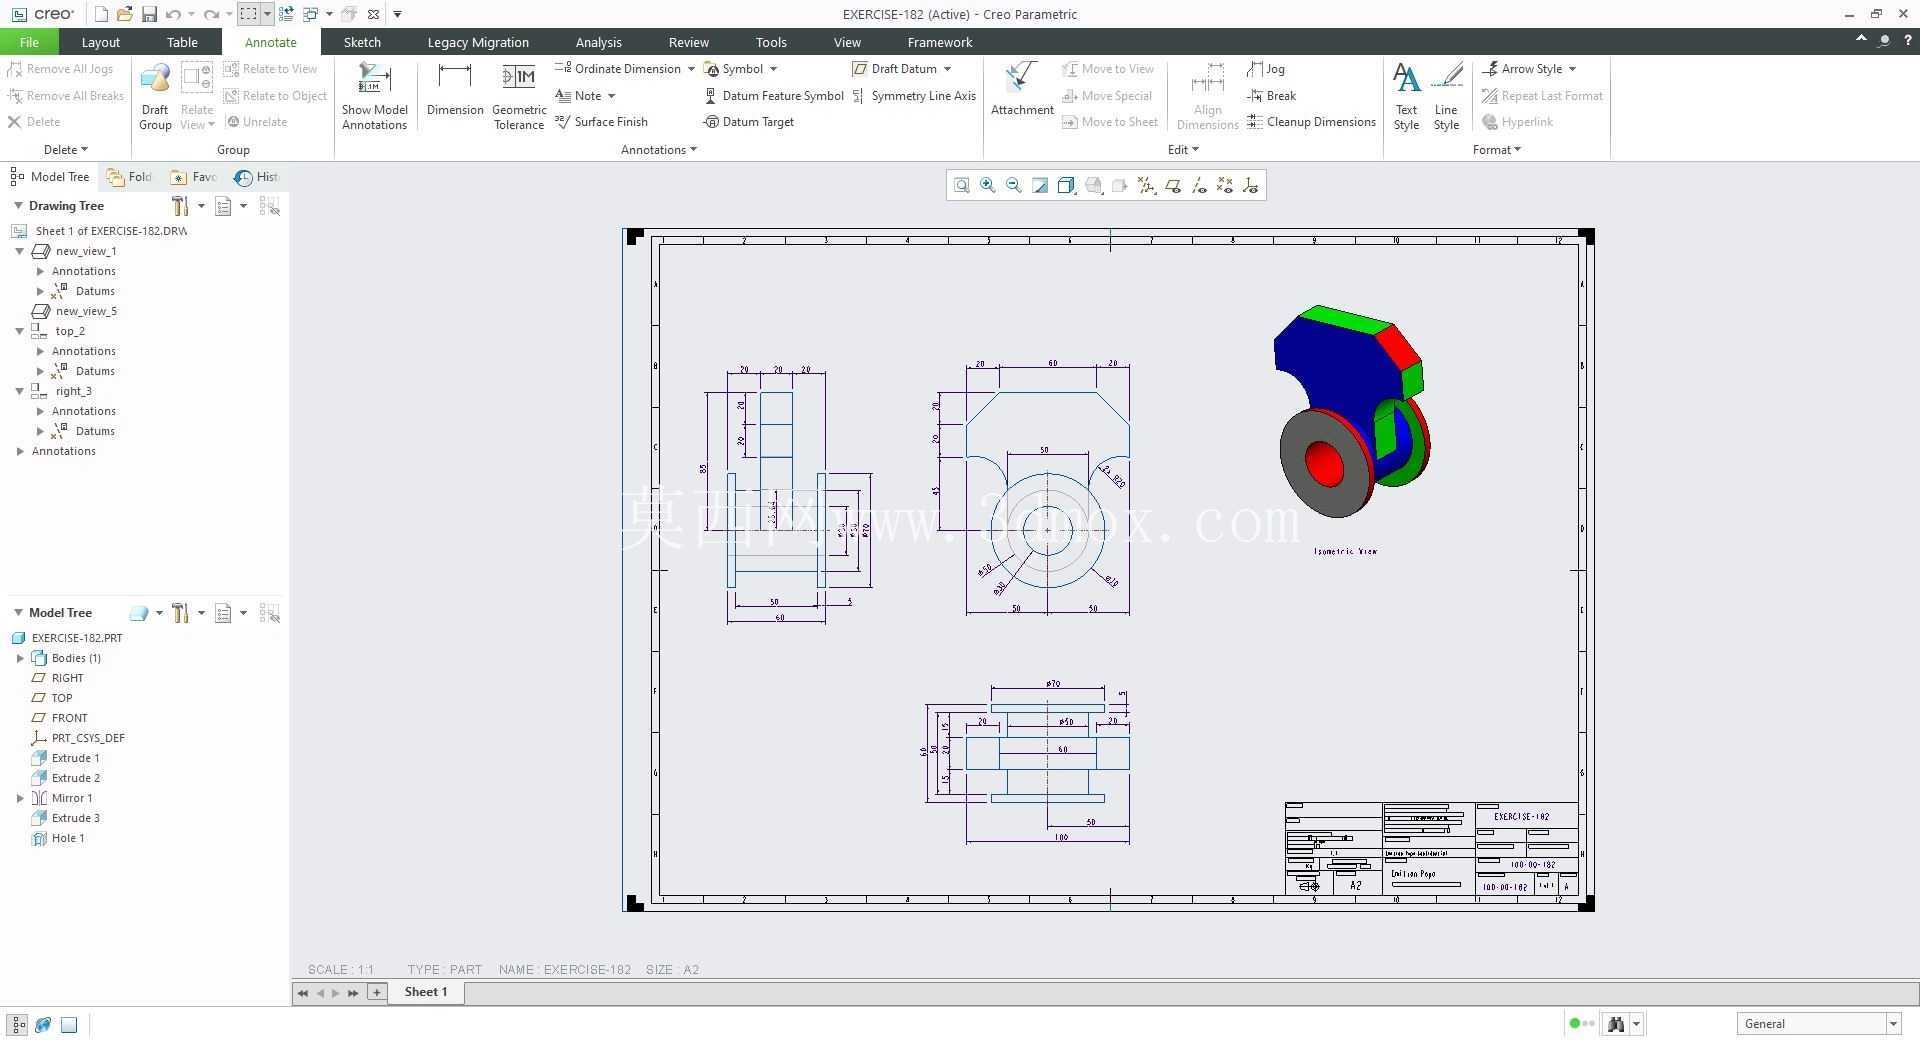Toggle axis display in graphics toolbar
Screen dimensions: 1920x1040
click(x=1198, y=185)
